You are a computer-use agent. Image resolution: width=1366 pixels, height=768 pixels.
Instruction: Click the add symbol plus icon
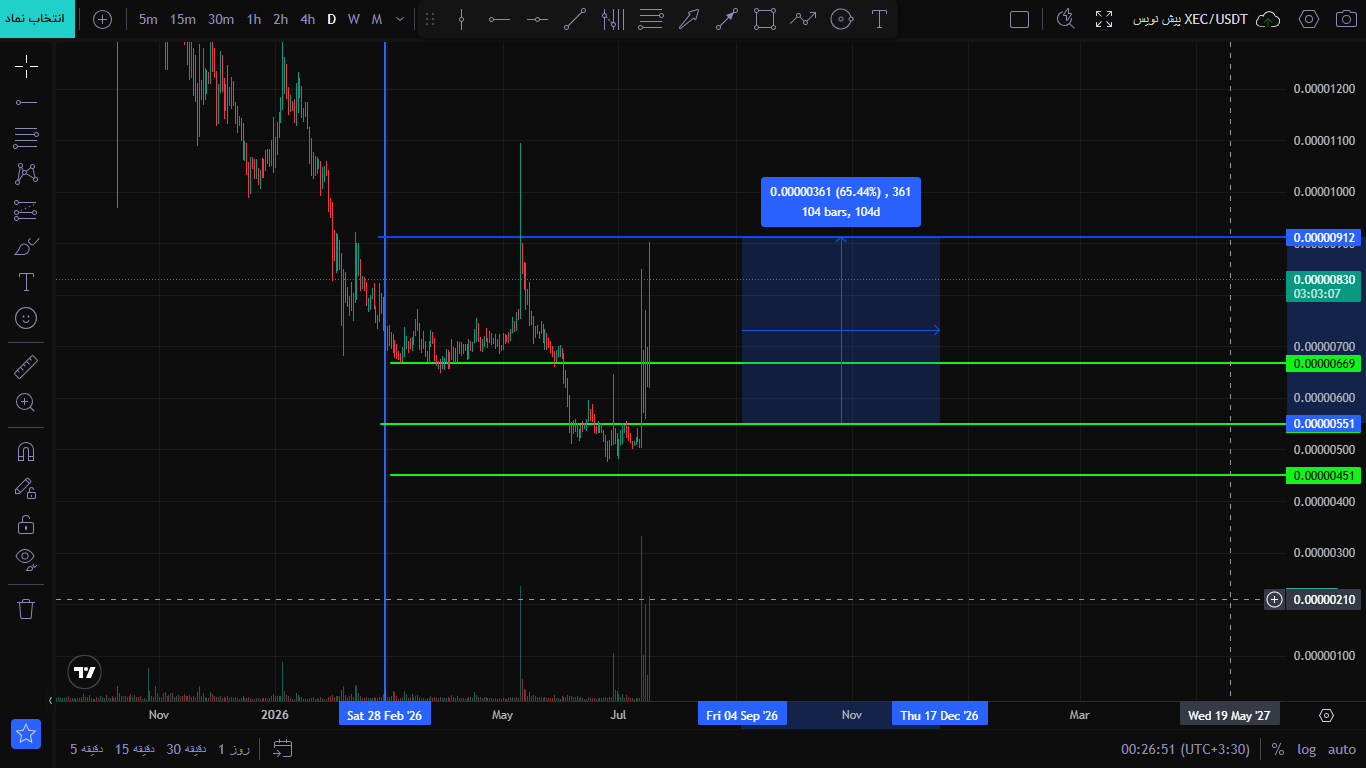[x=102, y=19]
